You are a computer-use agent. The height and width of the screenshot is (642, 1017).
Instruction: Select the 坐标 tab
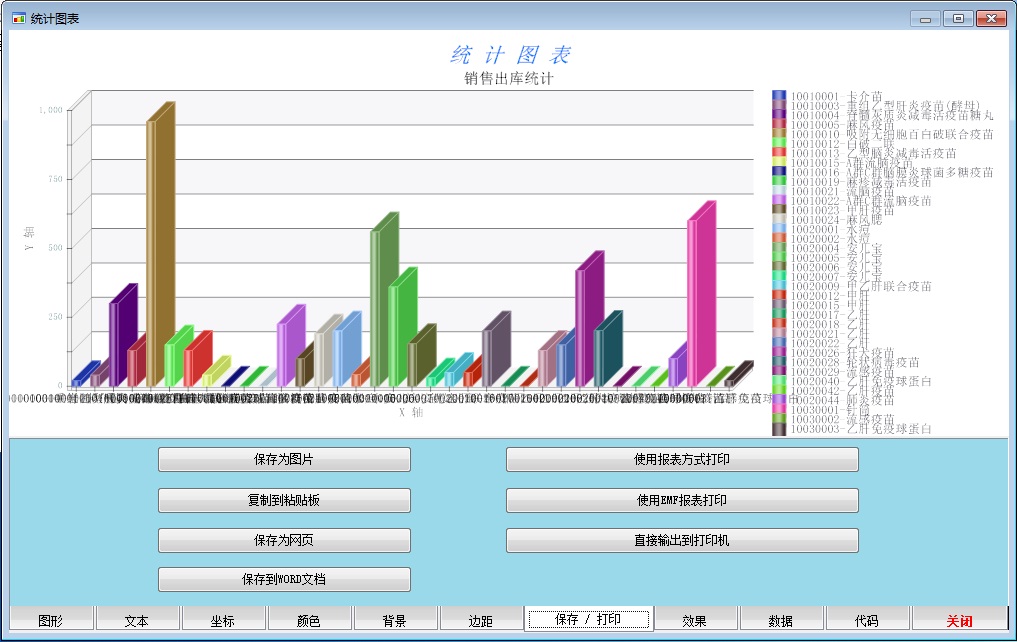[223, 620]
